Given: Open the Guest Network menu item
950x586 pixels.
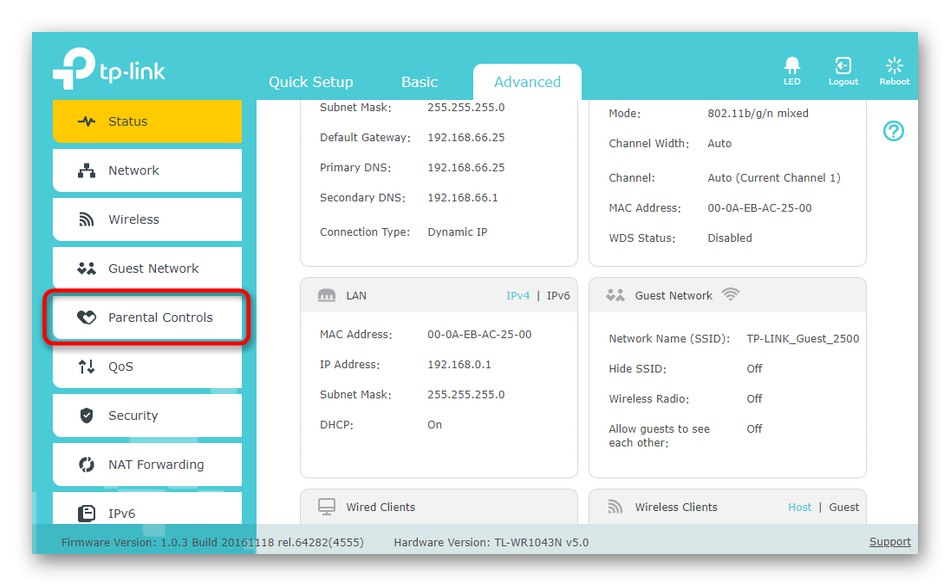Looking at the screenshot, I should pos(147,268).
